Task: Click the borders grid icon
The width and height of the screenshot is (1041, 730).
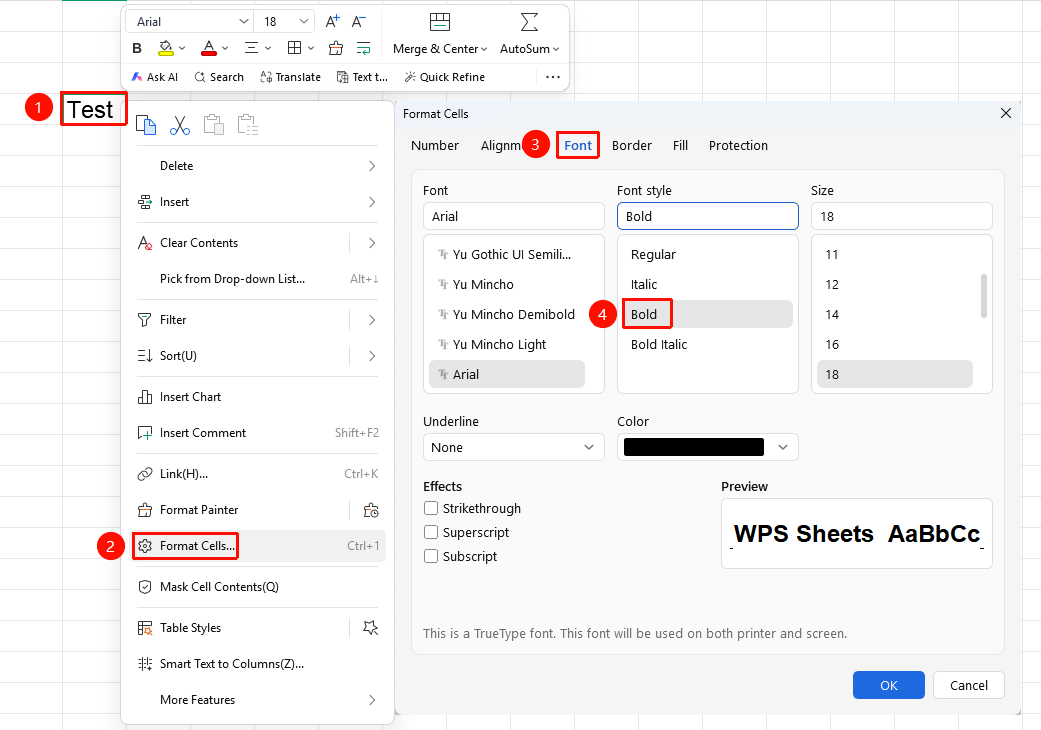Action: (294, 48)
